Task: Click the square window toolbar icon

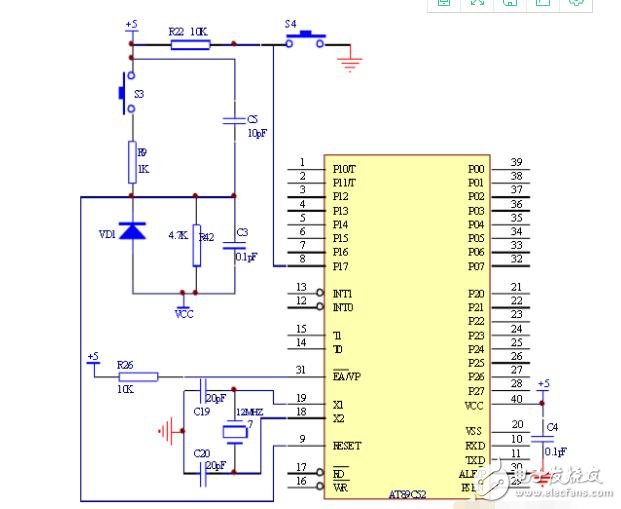Action: (x=543, y=3)
